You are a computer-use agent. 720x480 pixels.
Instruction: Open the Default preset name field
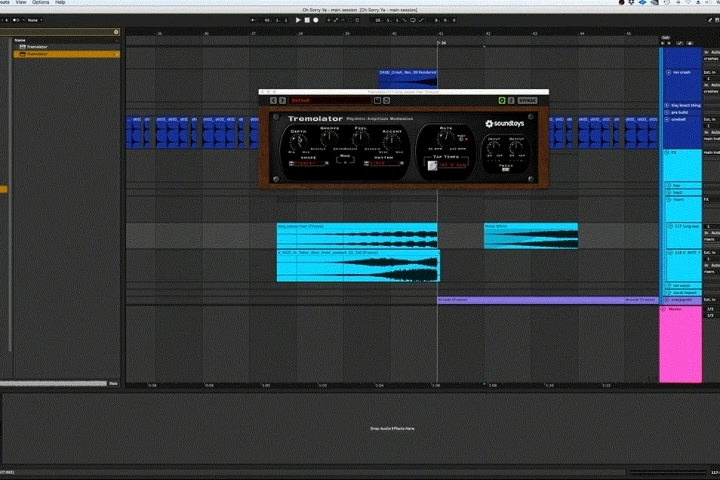coord(330,101)
